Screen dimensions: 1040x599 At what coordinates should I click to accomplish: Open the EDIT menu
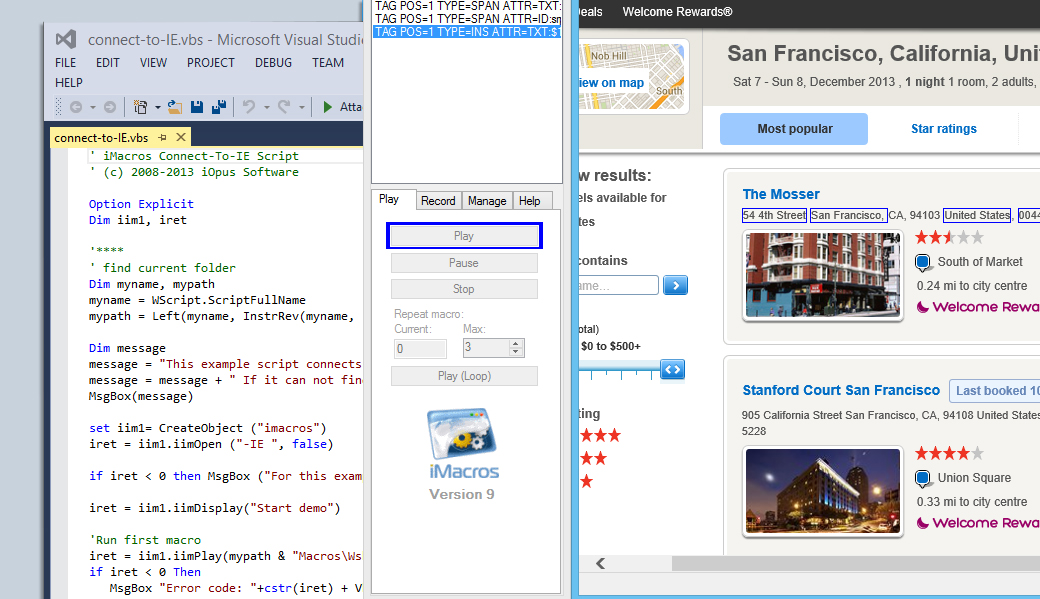107,62
